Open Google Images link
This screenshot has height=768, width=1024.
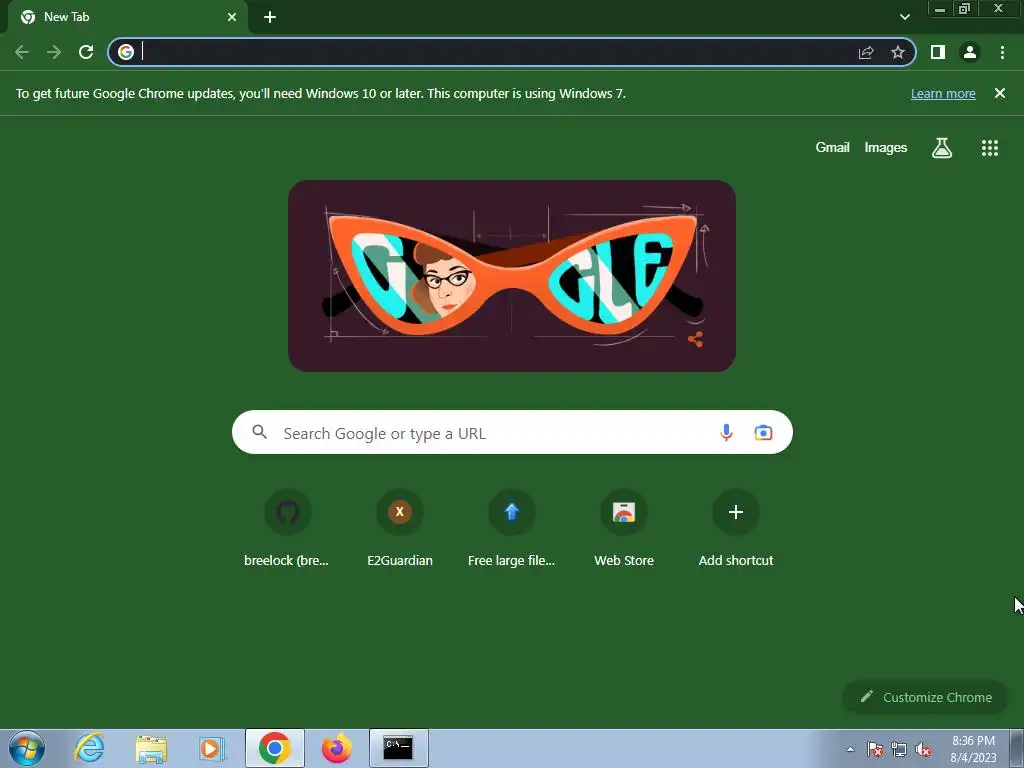tap(886, 148)
